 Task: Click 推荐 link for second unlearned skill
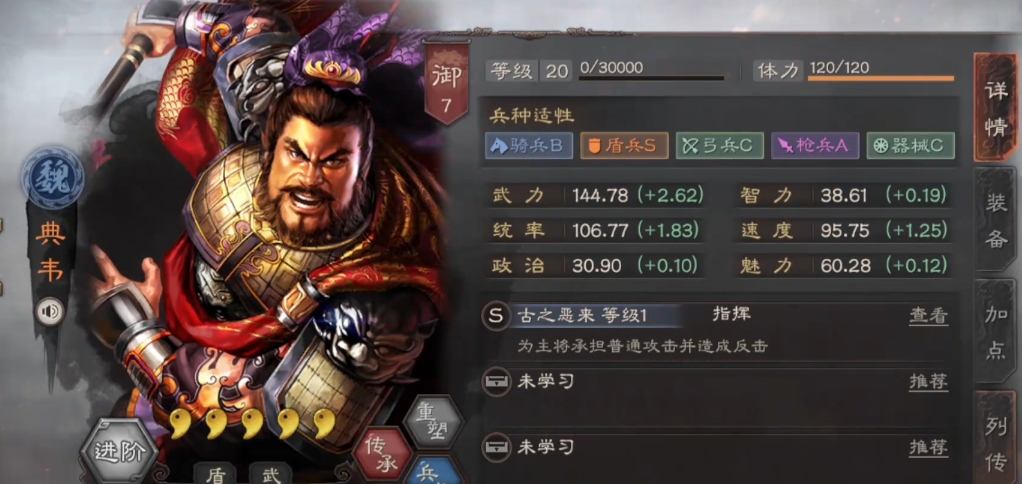click(928, 448)
